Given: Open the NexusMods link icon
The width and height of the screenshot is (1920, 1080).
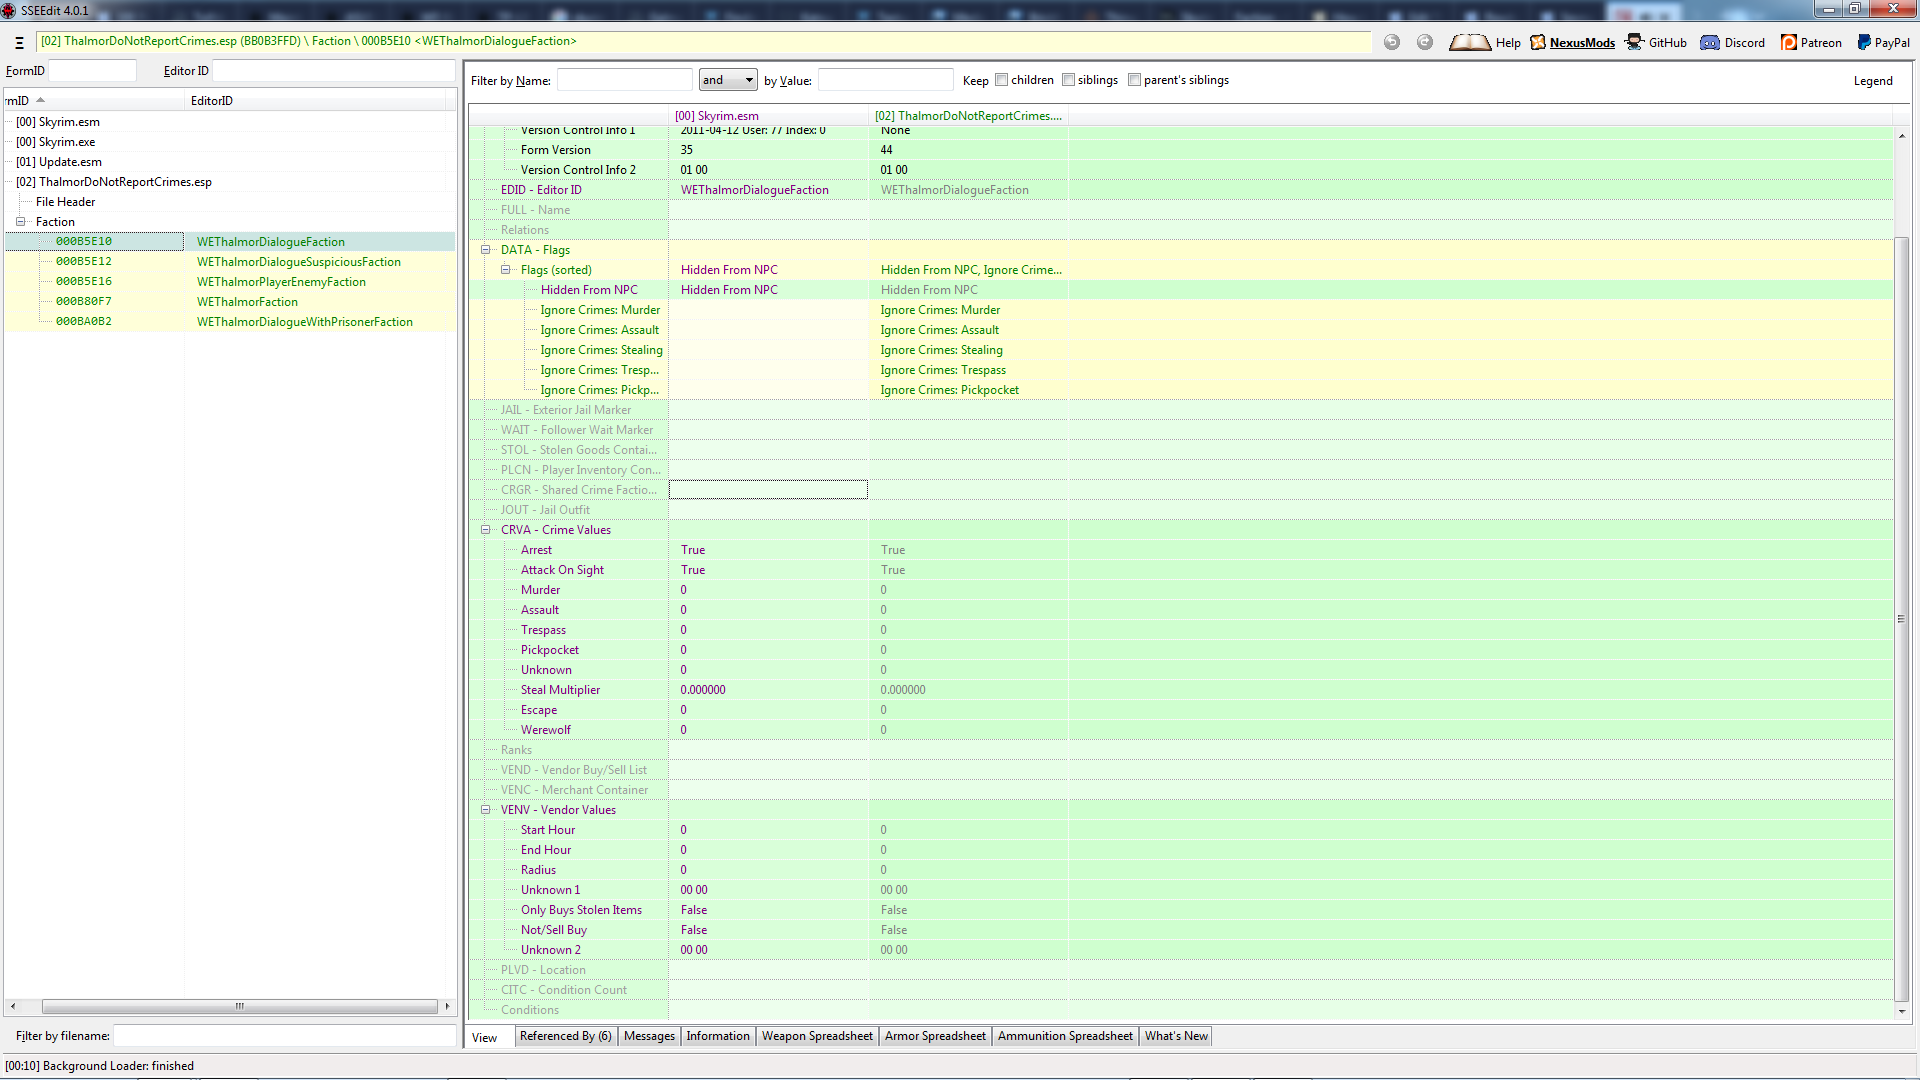Looking at the screenshot, I should coord(1538,42).
